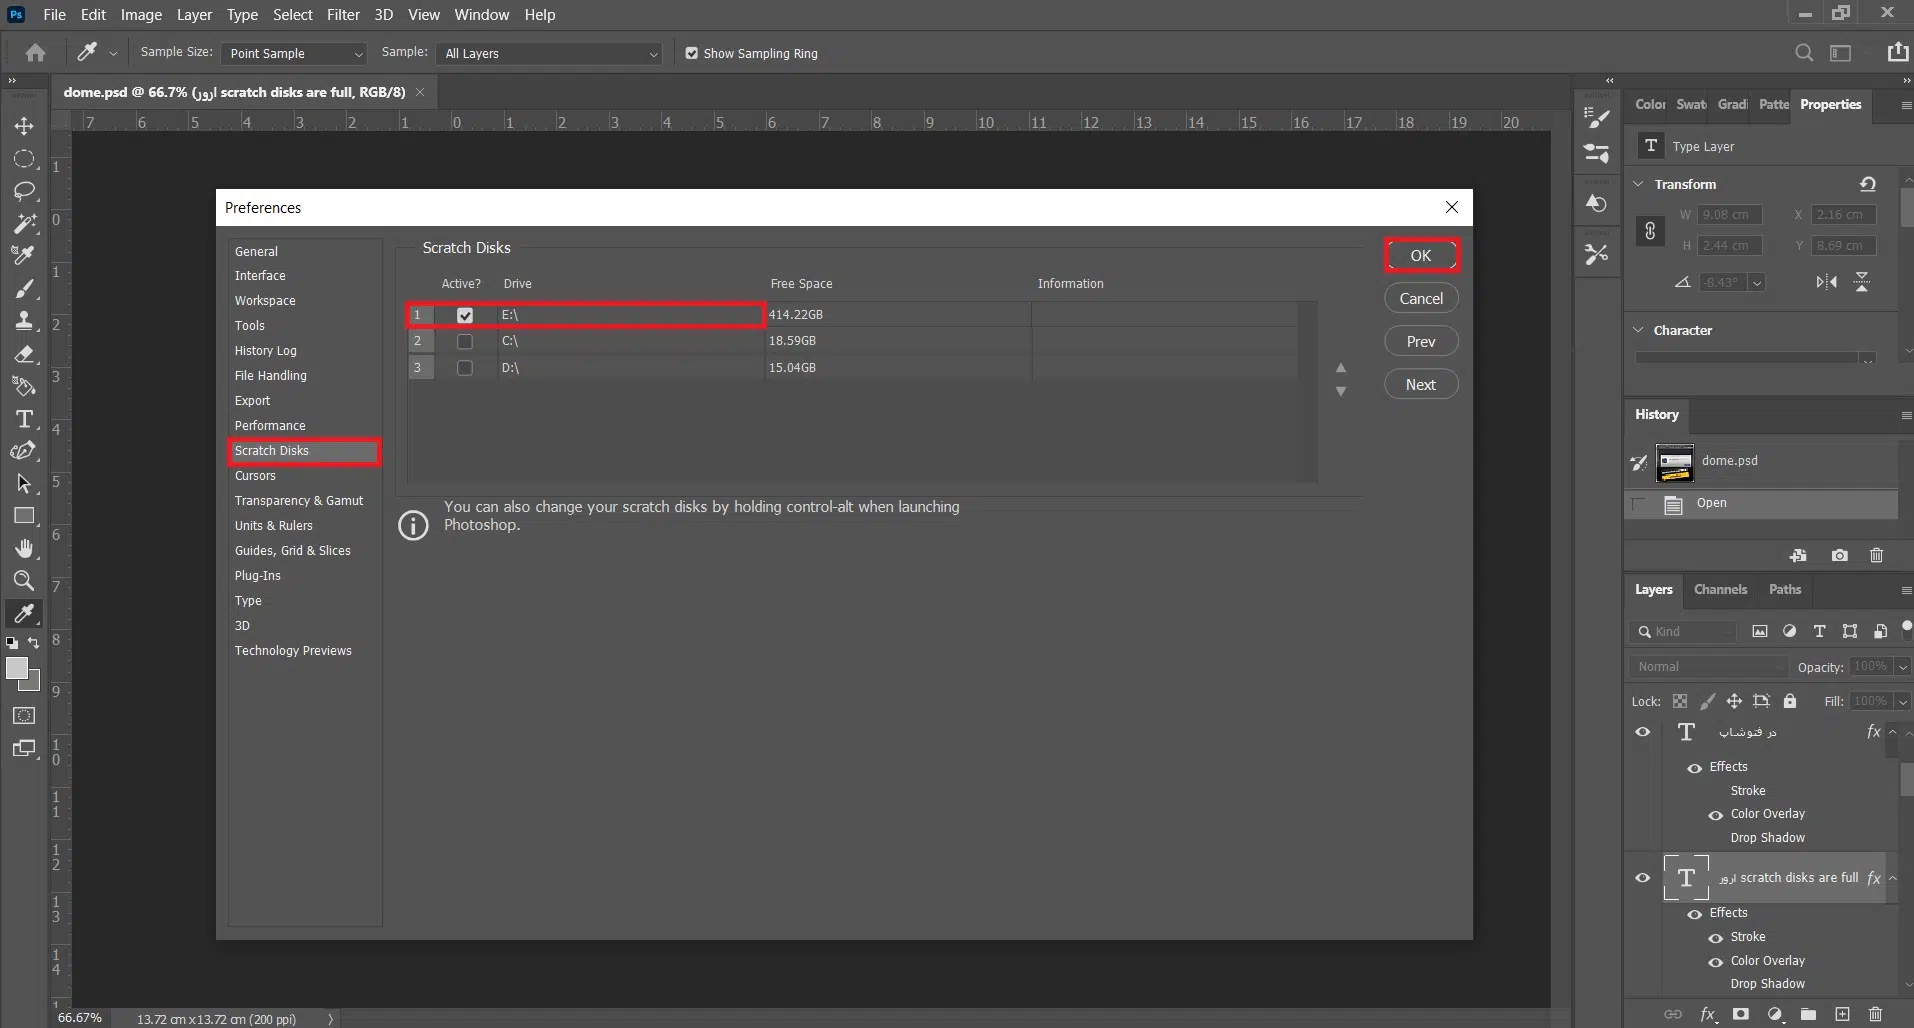This screenshot has width=1914, height=1028.
Task: Create new snapshot camera icon
Action: (x=1839, y=555)
